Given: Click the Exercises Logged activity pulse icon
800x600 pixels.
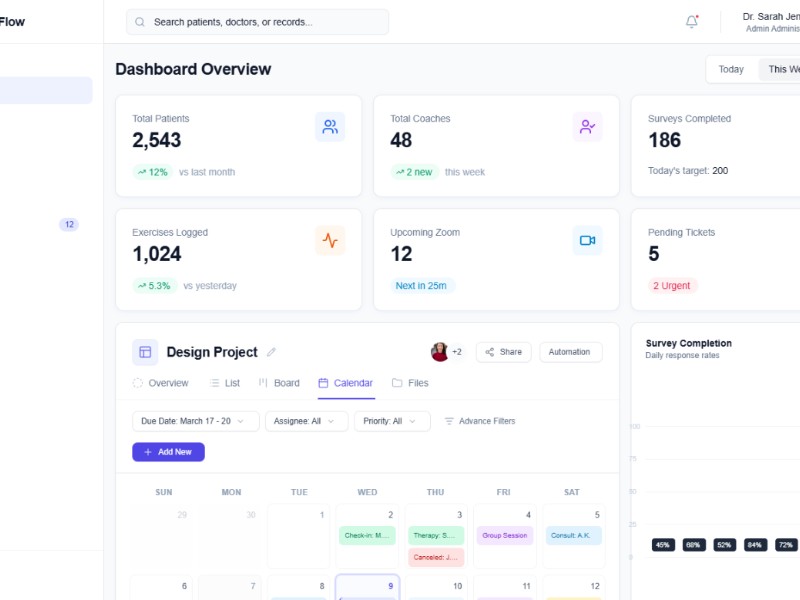Looking at the screenshot, I should point(330,239).
